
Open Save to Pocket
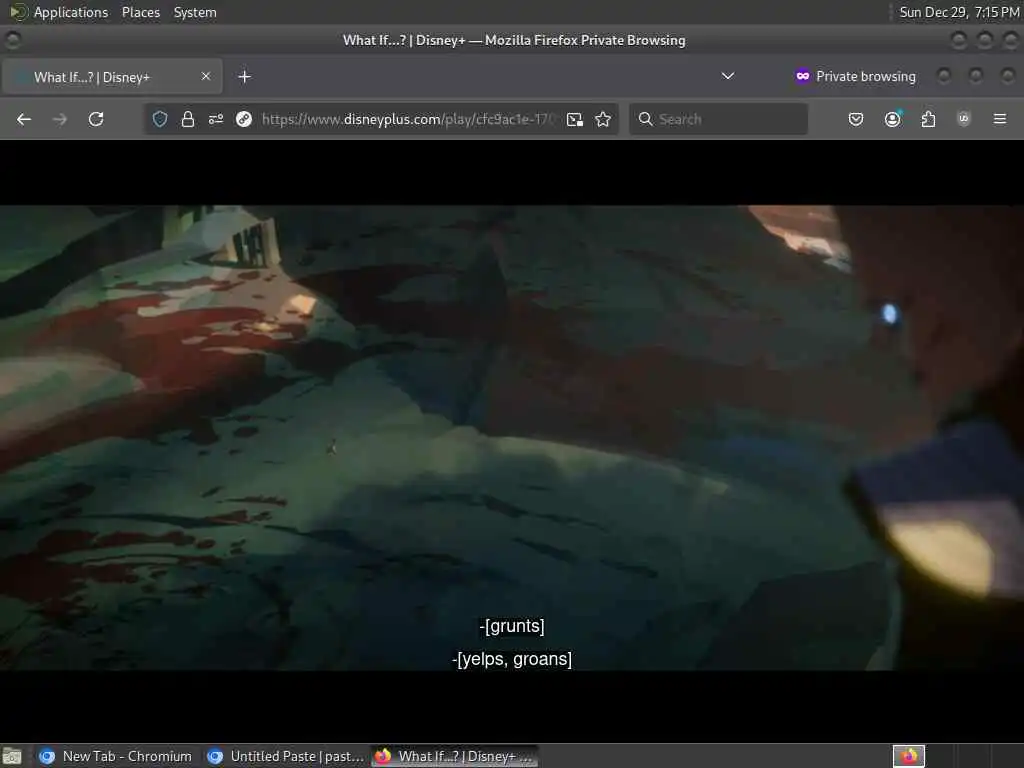point(856,119)
